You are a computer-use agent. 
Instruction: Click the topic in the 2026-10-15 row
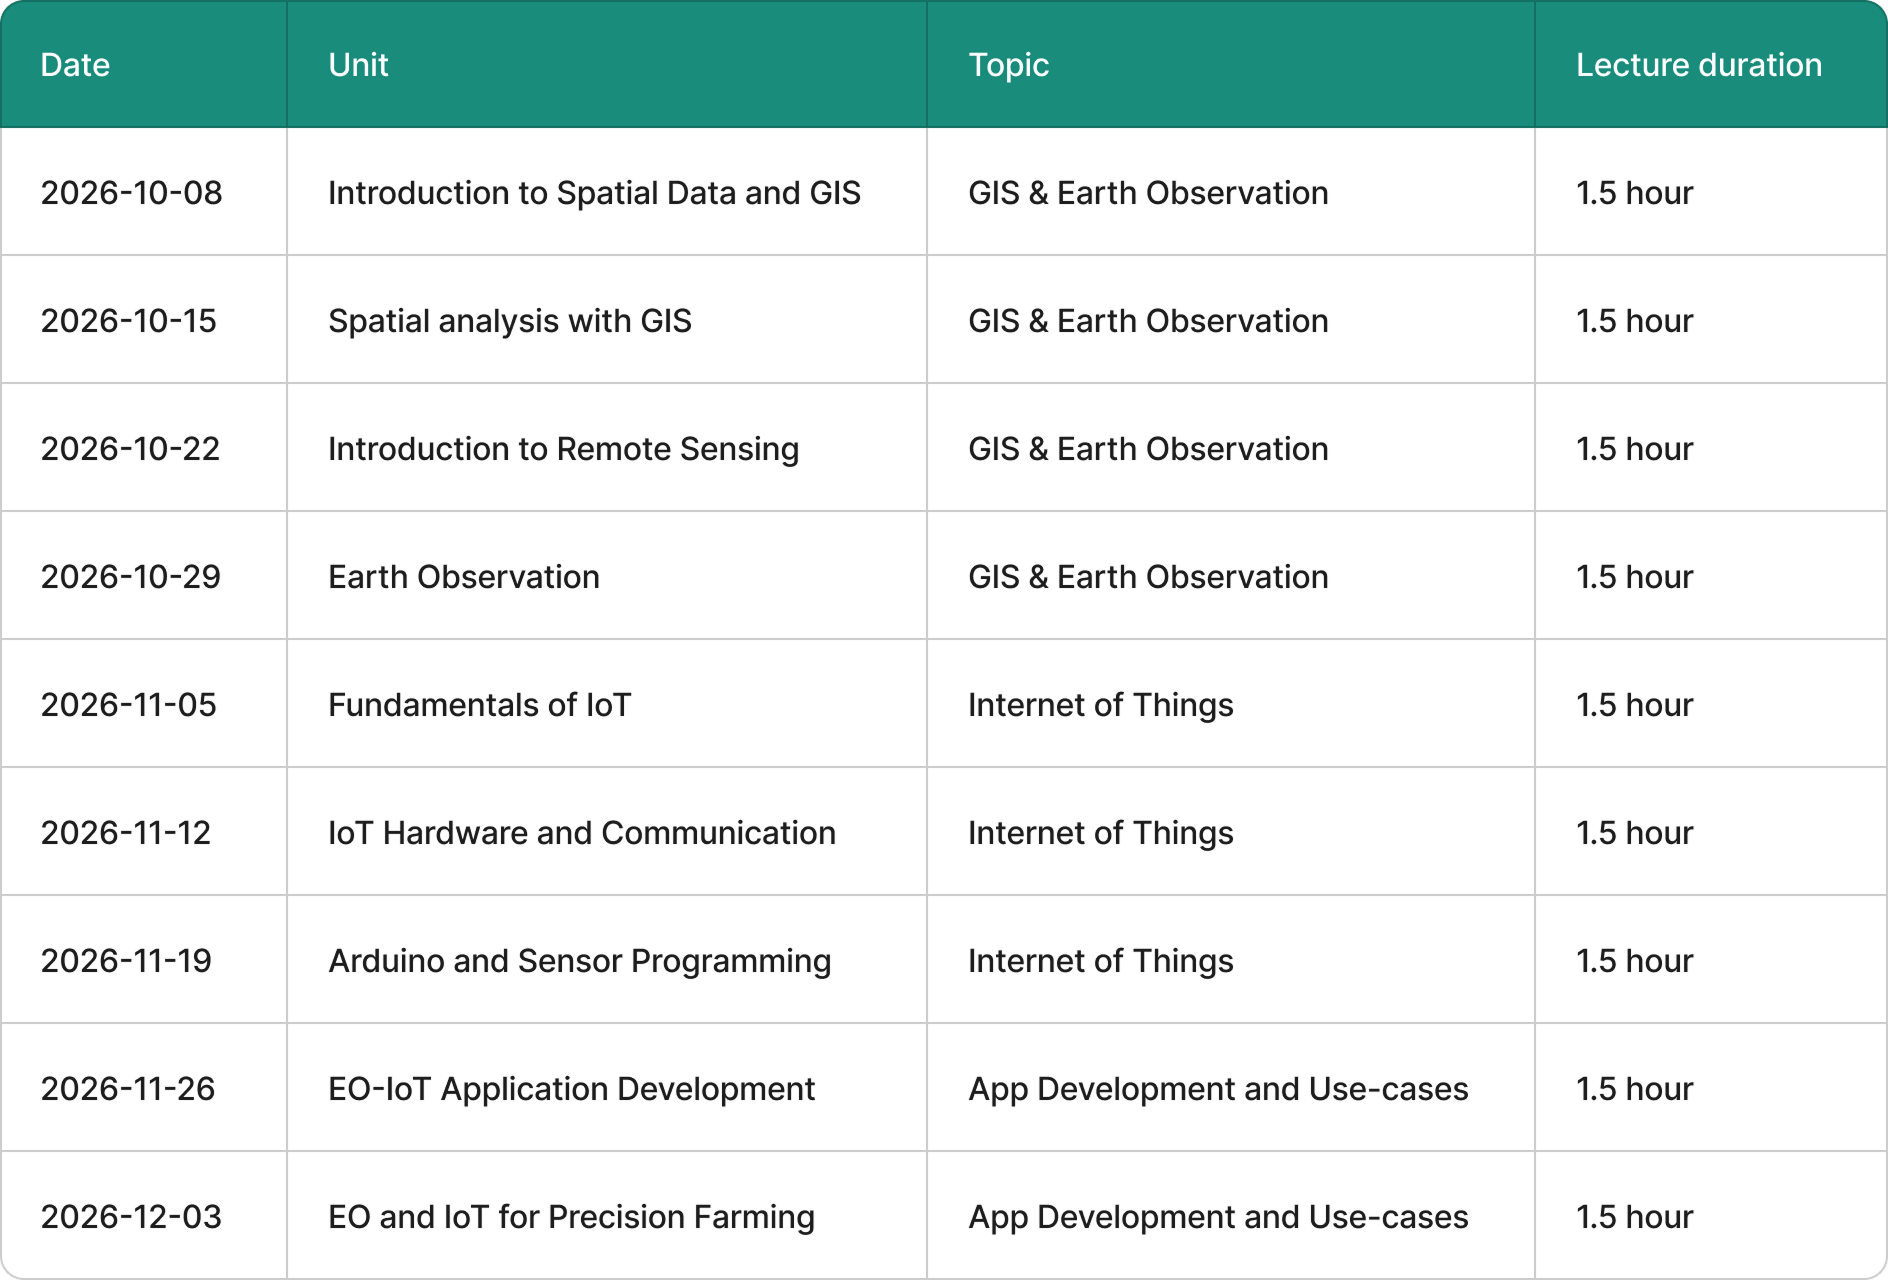(1148, 321)
